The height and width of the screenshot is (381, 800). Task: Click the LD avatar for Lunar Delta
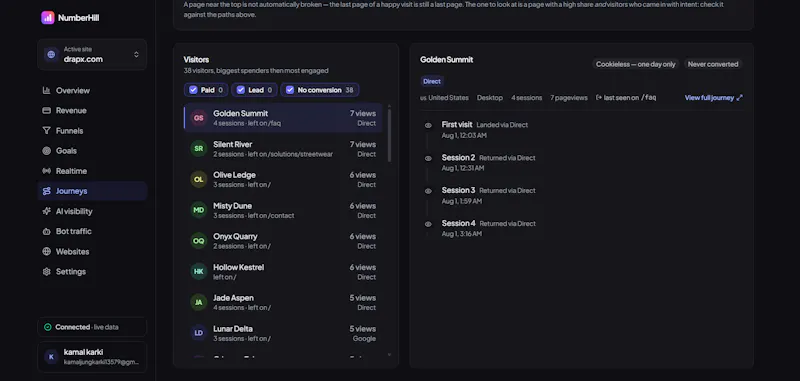198,333
